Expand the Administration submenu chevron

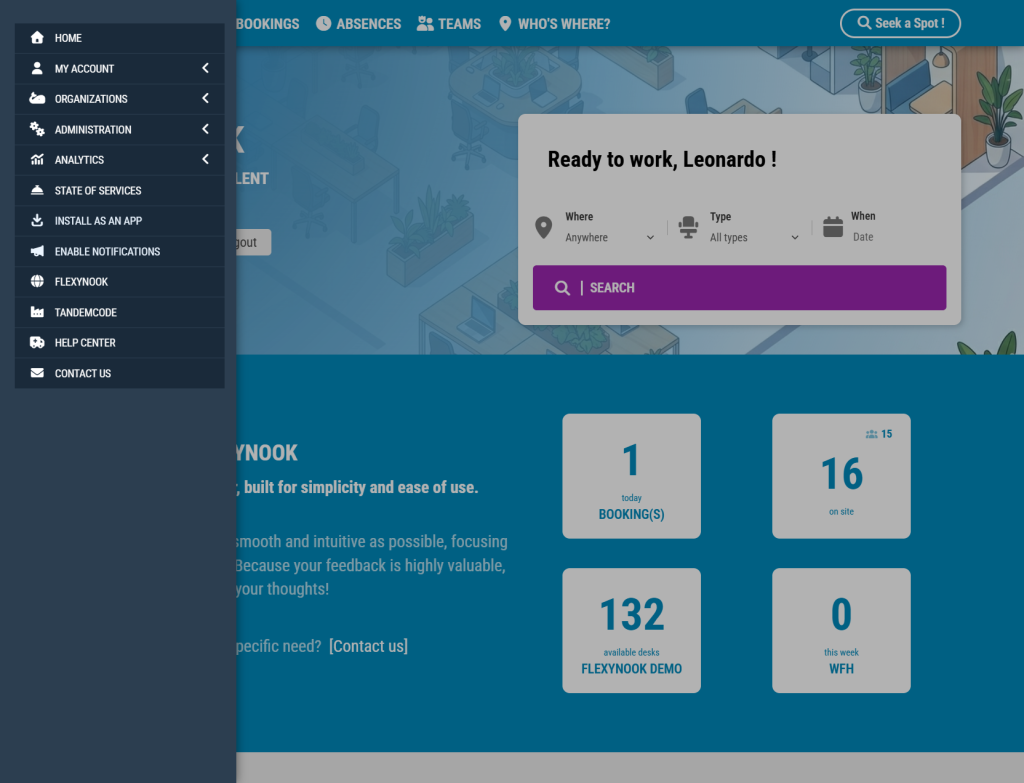(x=205, y=129)
